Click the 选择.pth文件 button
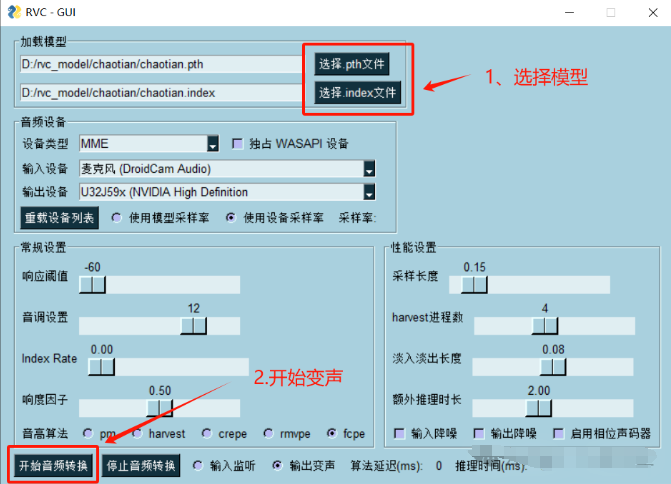Screen dimensions: 671x484 tap(351, 64)
